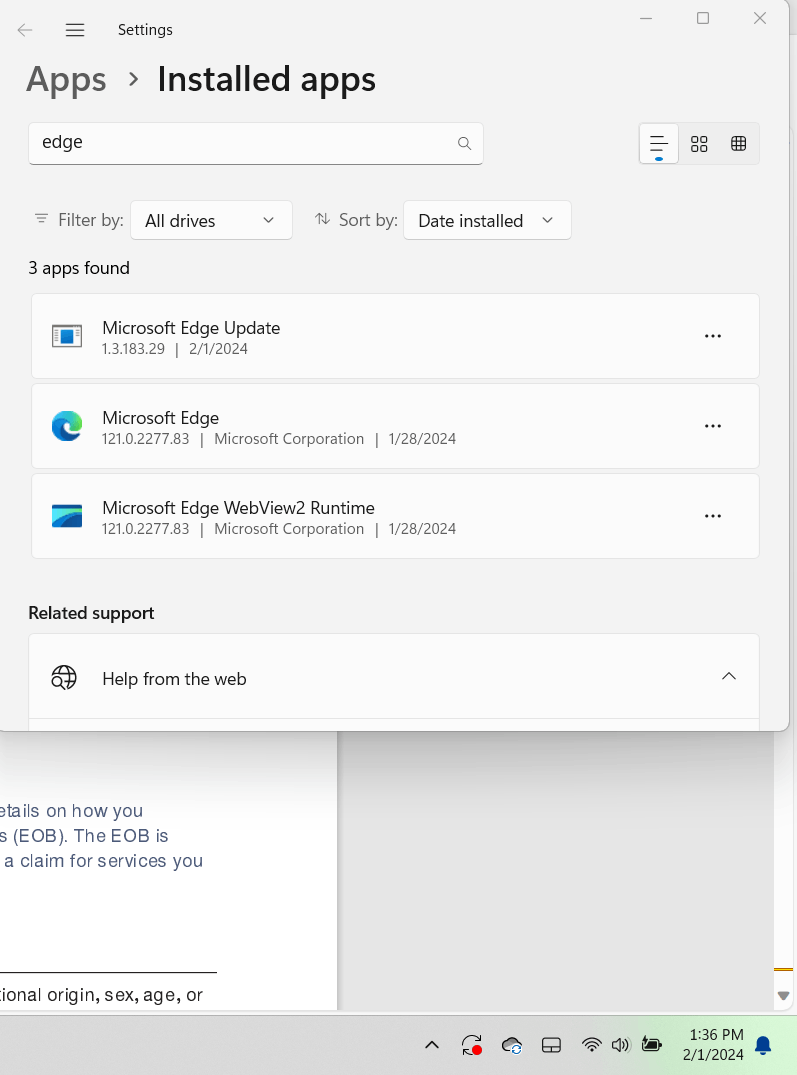Click the Microsoft Edge Update name text
This screenshot has width=797, height=1075.
pyautogui.click(x=191, y=328)
